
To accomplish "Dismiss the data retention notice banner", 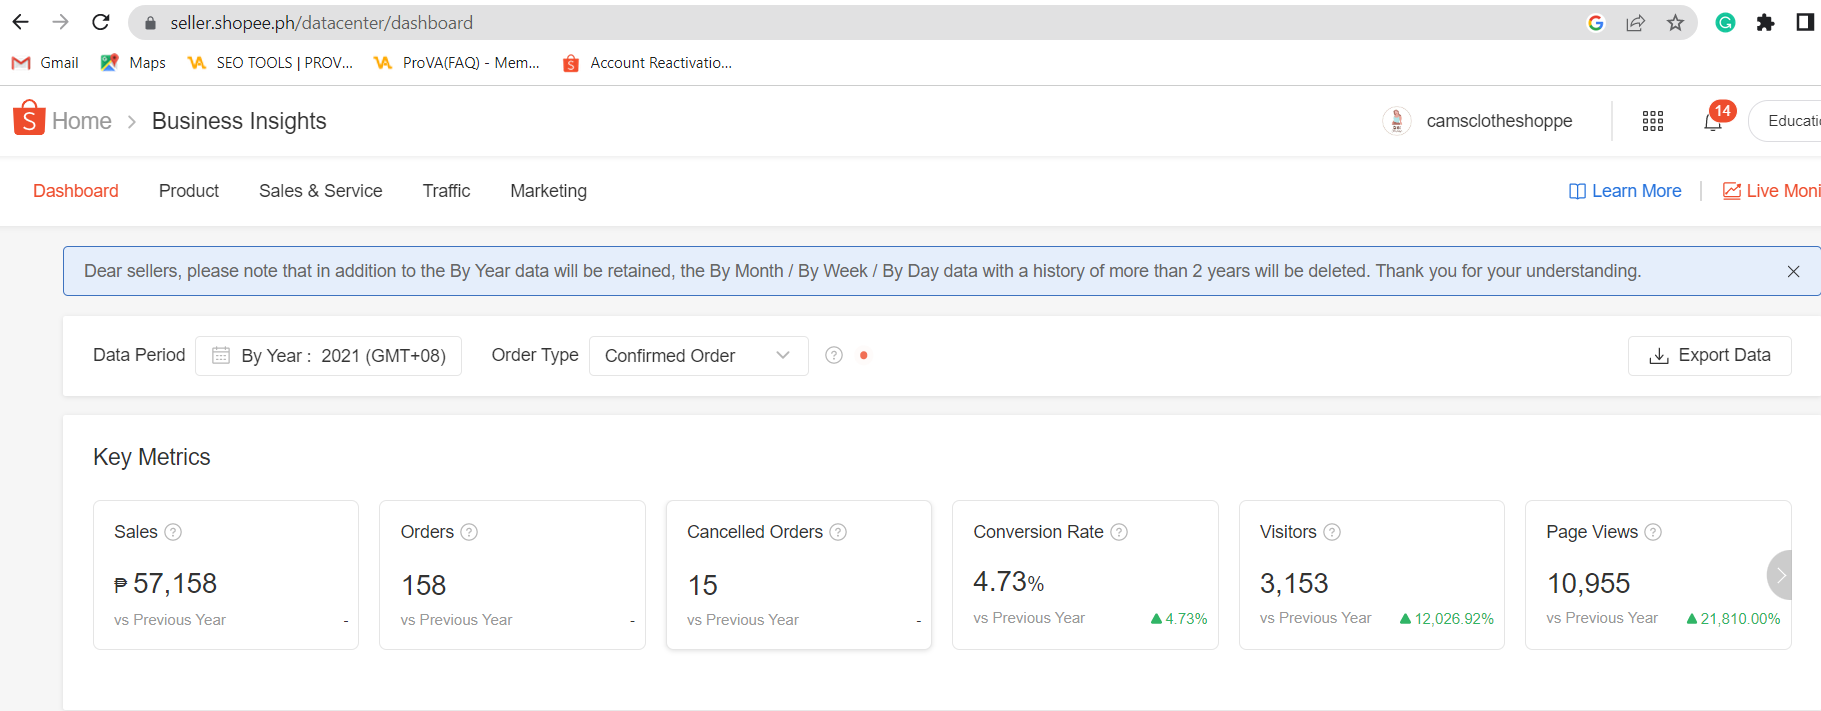I will pos(1793,271).
